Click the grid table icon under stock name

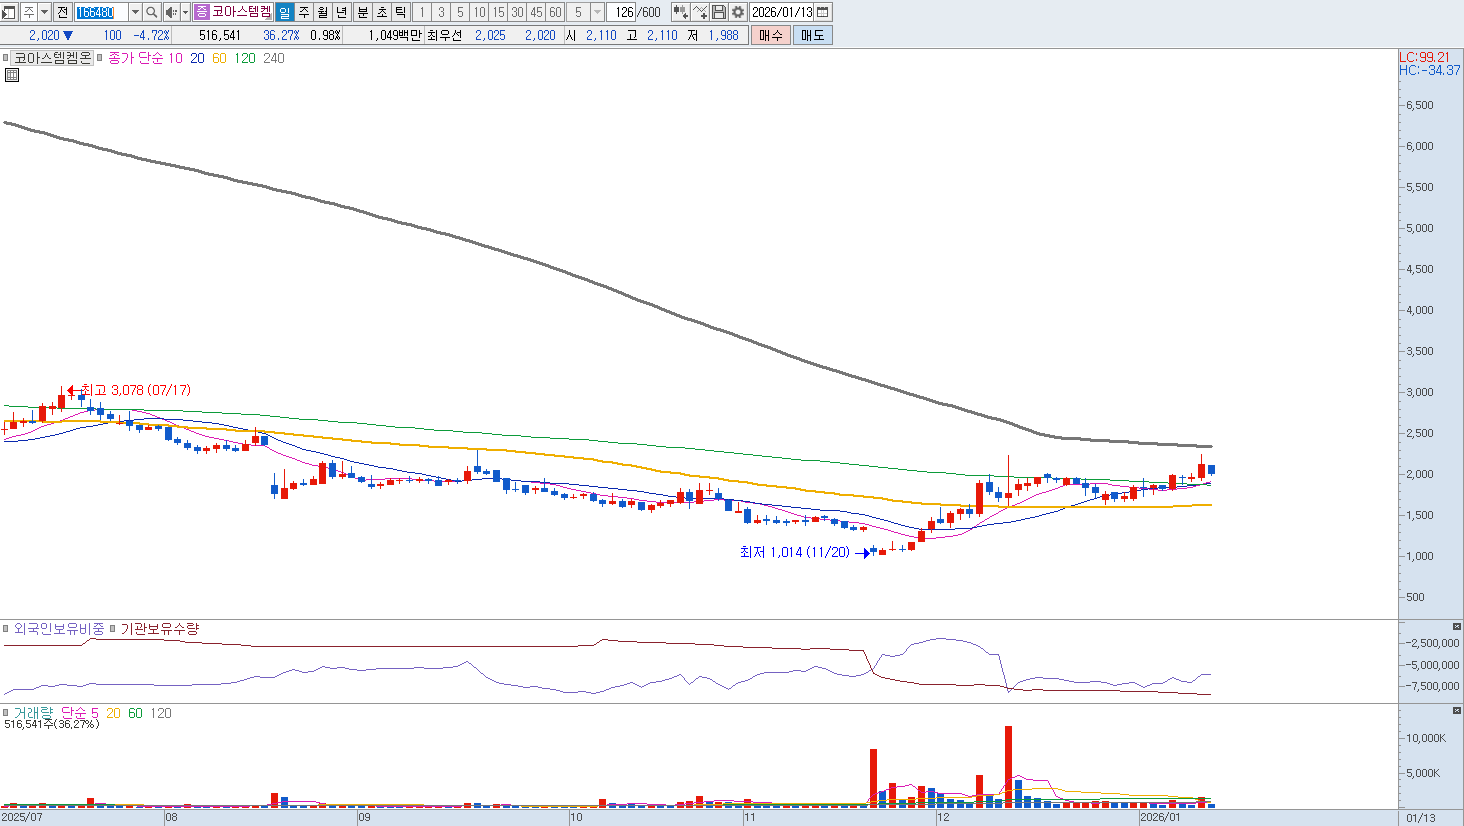pos(12,75)
